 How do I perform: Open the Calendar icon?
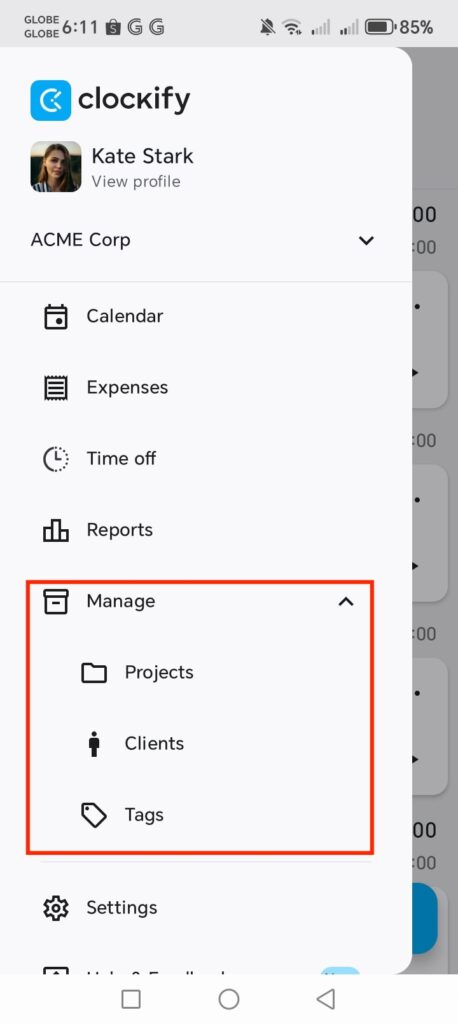56,317
